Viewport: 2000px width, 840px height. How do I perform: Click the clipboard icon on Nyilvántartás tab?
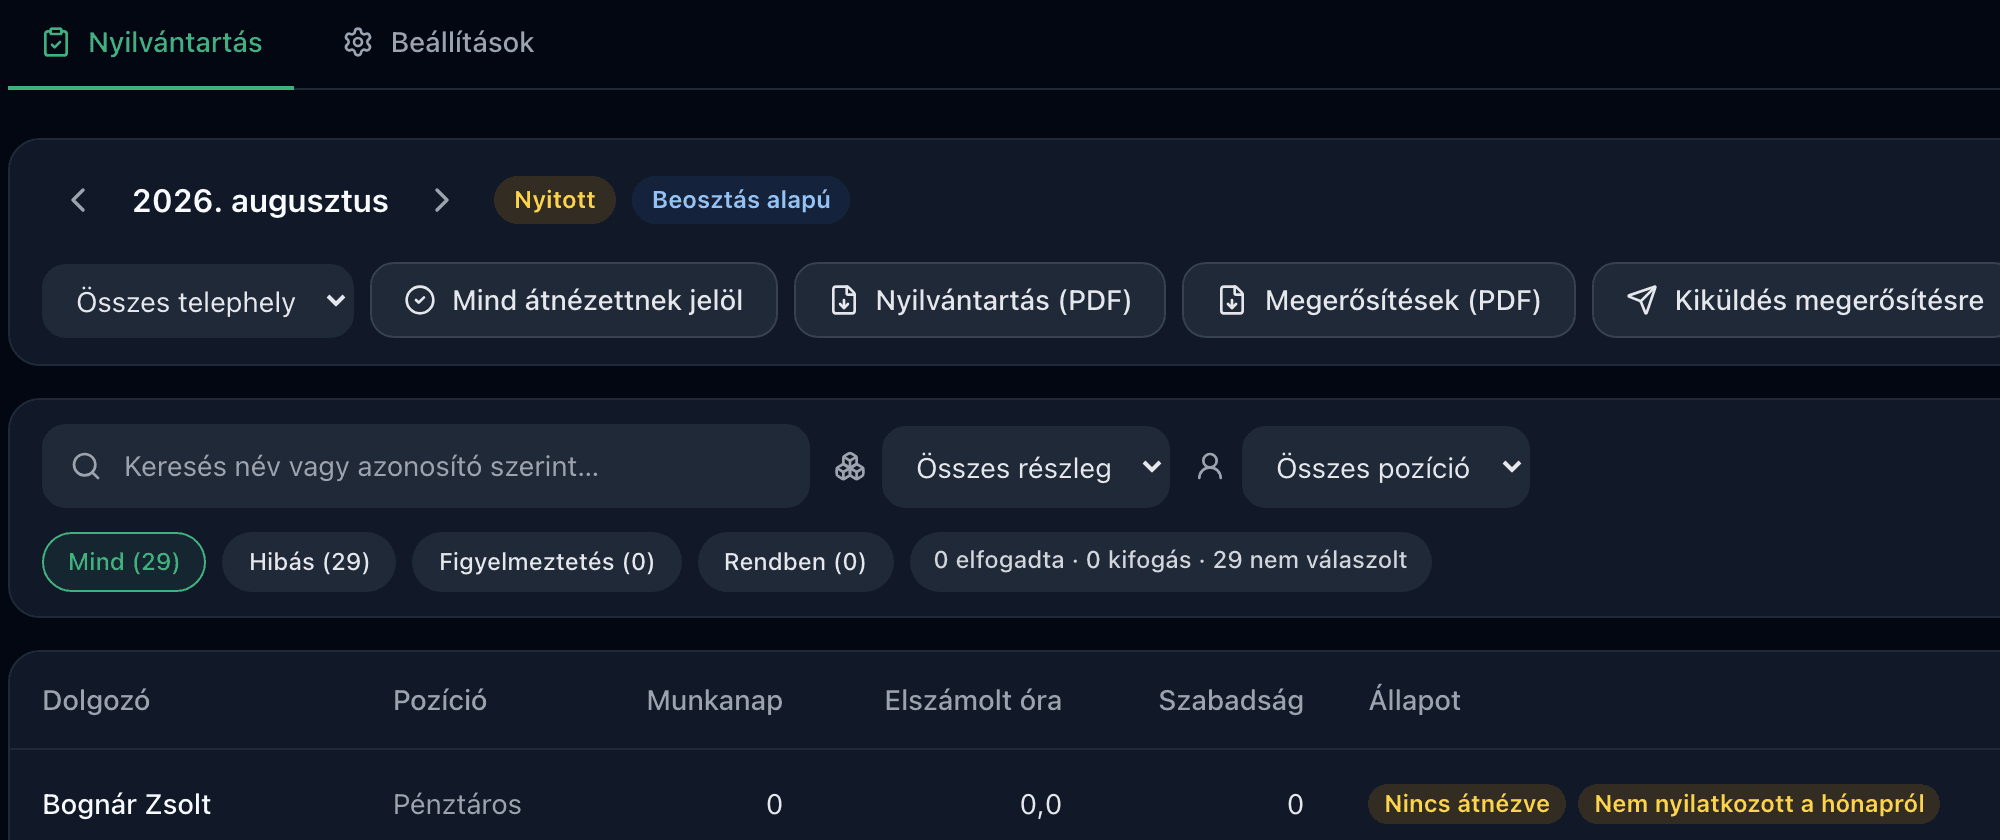pyautogui.click(x=56, y=43)
